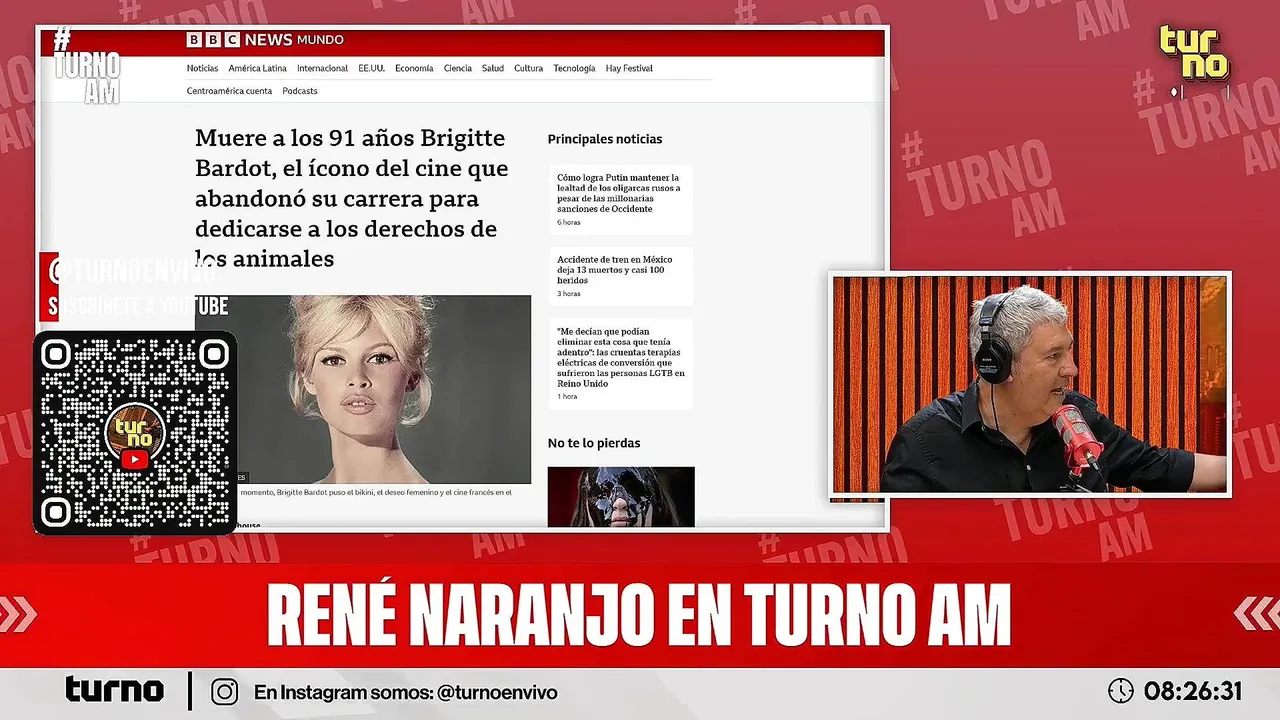The width and height of the screenshot is (1280, 720).
Task: Open the Salud section
Action: (x=492, y=68)
